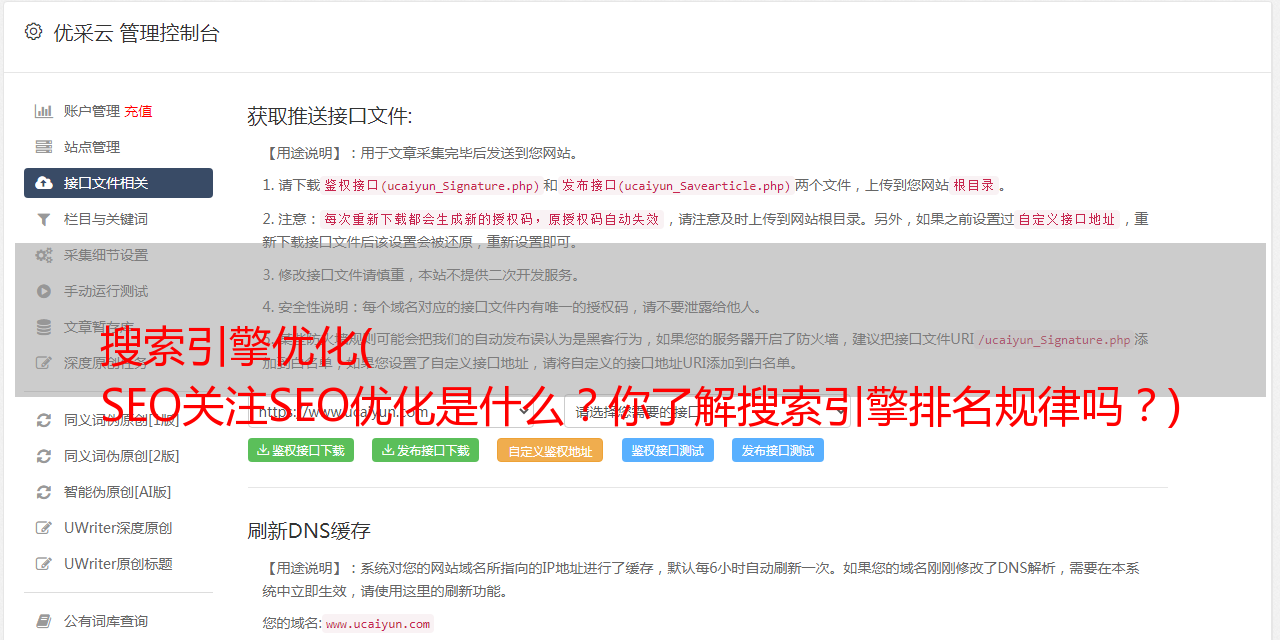
Task: Click the /ucaiyun_Signature.php URI code text
Action: (x=1055, y=340)
